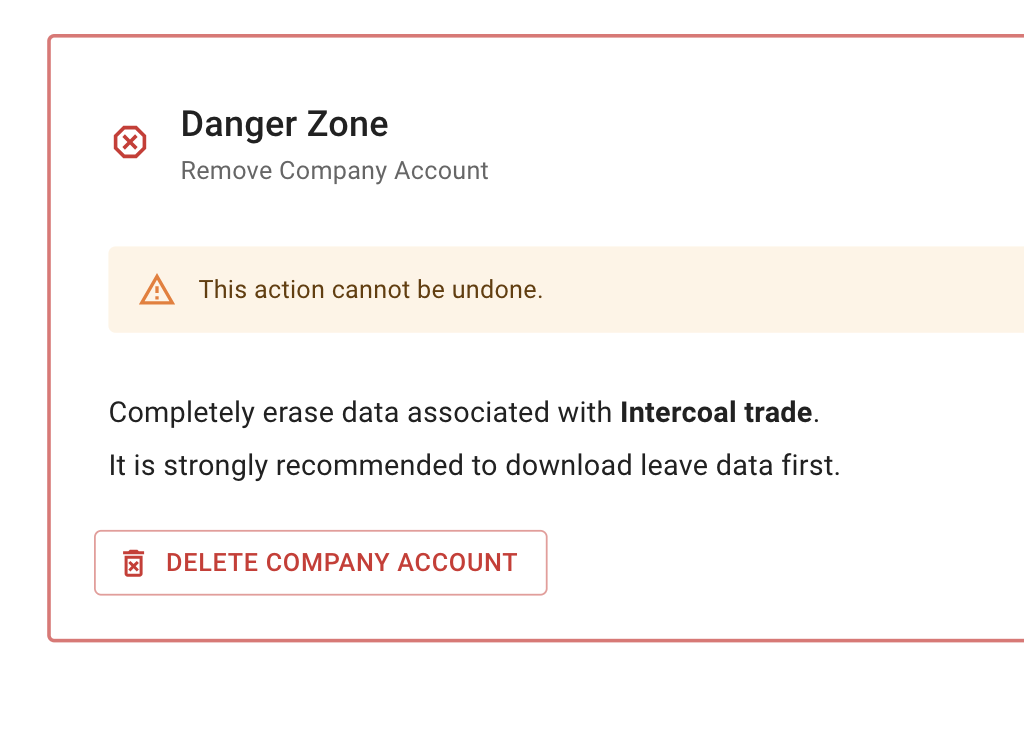This screenshot has height=732, width=1024.
Task: Select the bold Intercoal trade company name
Action: pyautogui.click(x=715, y=412)
